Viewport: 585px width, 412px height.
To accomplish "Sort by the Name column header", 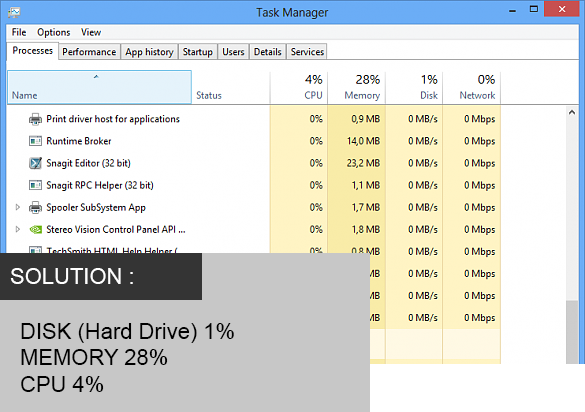I will (x=99, y=87).
